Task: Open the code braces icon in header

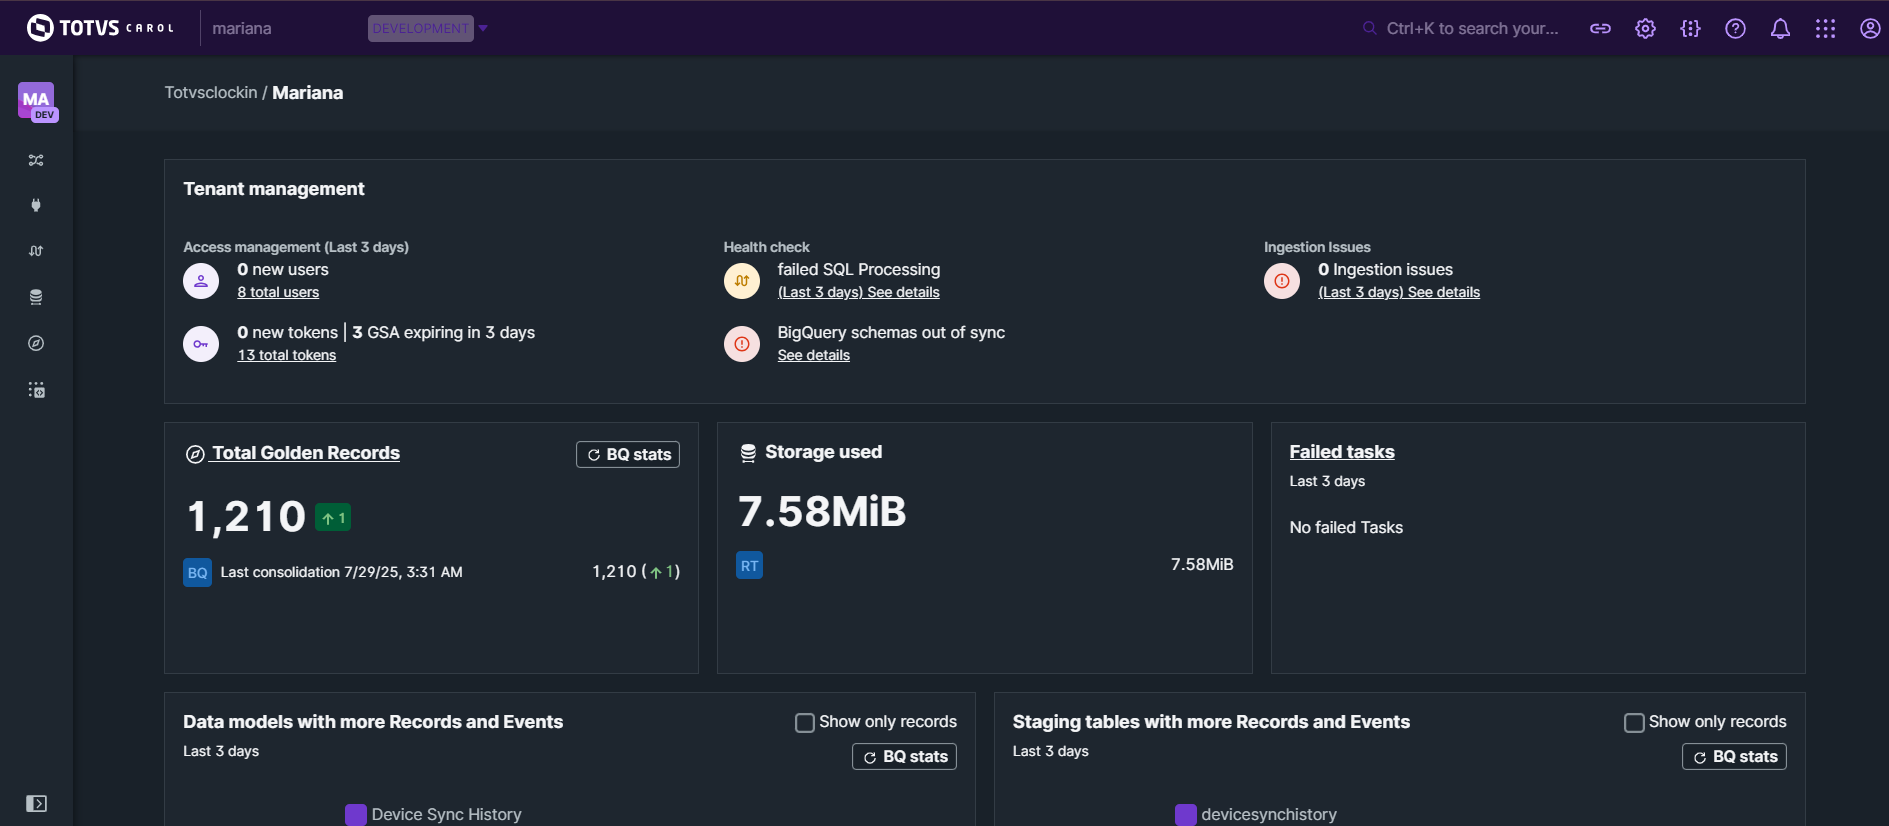Action: [x=1690, y=29]
